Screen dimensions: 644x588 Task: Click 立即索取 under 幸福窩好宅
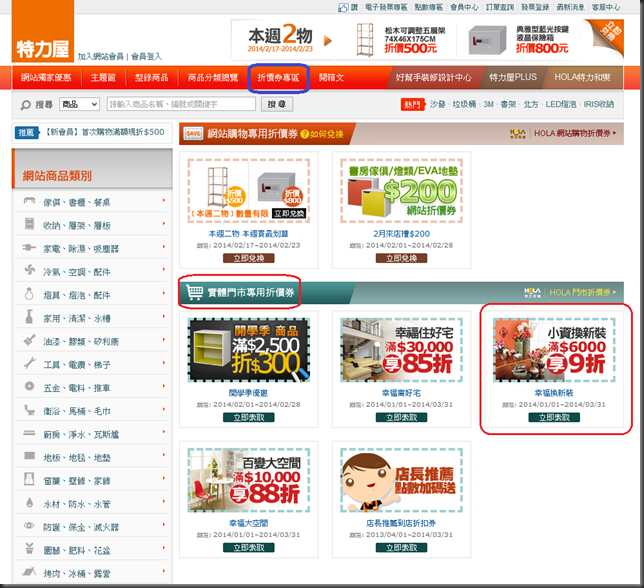tap(401, 418)
